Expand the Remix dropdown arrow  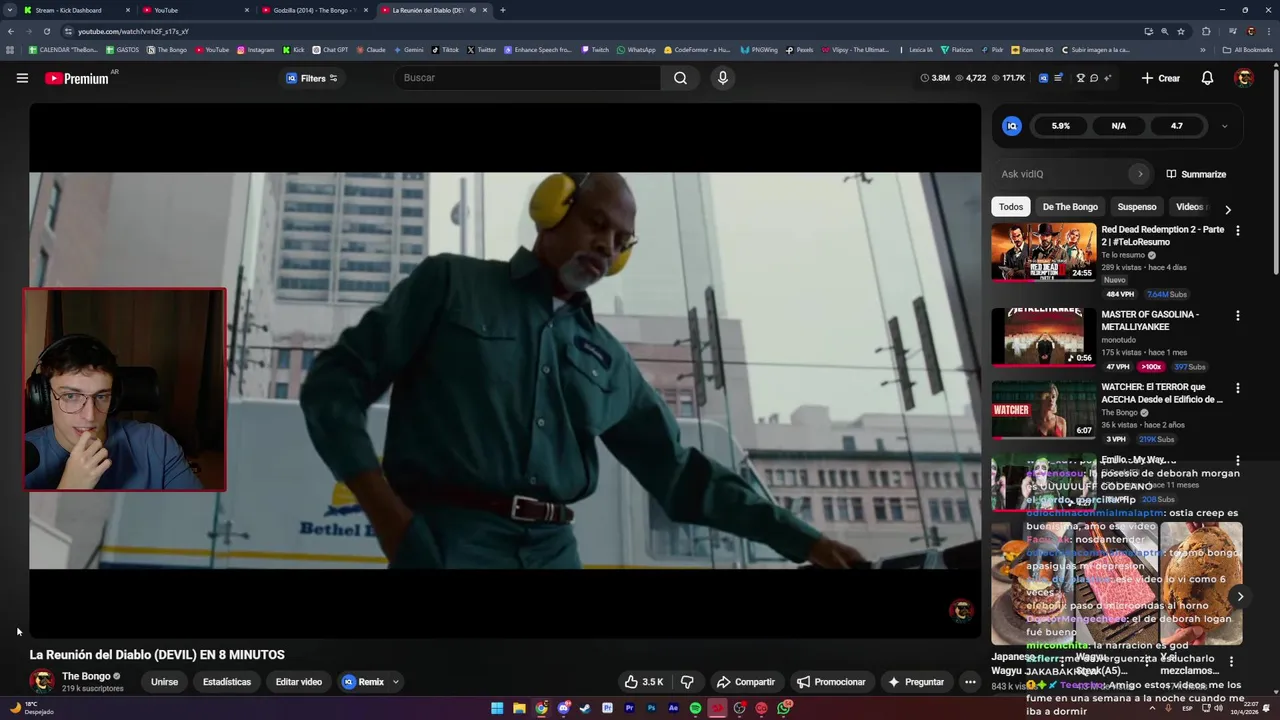tap(395, 682)
